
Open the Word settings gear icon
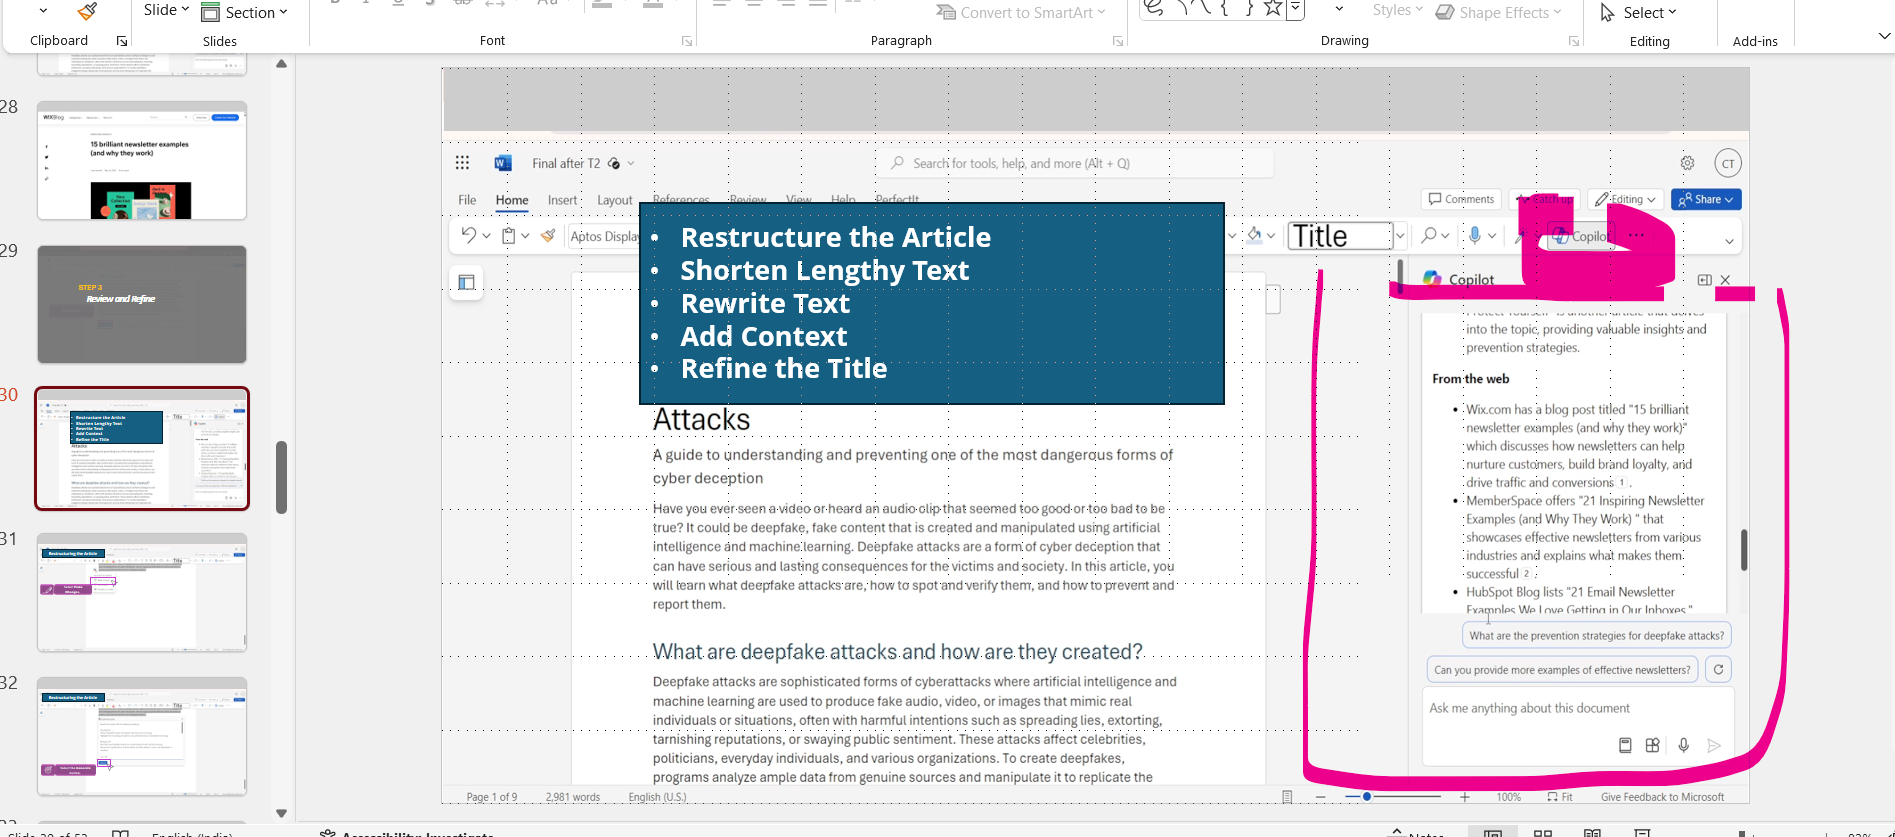(1687, 163)
